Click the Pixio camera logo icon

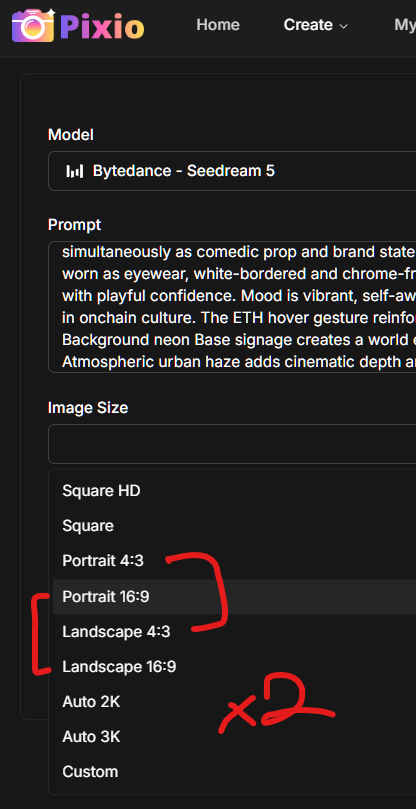click(x=33, y=25)
